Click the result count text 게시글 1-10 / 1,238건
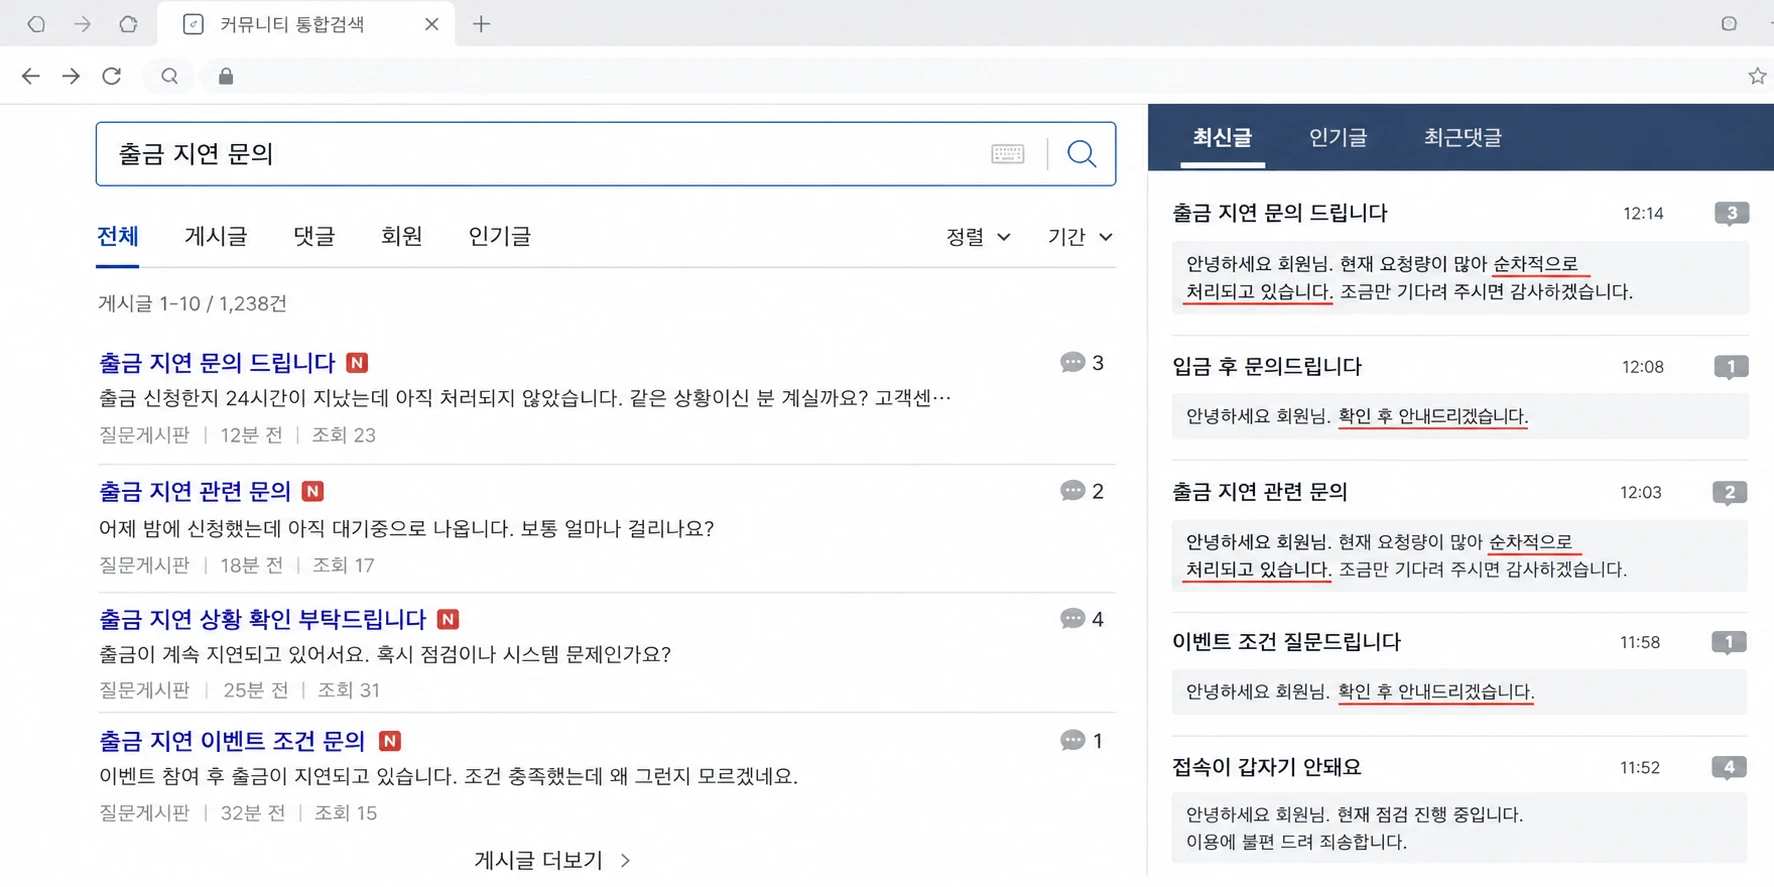The height and width of the screenshot is (887, 1774). 192,303
